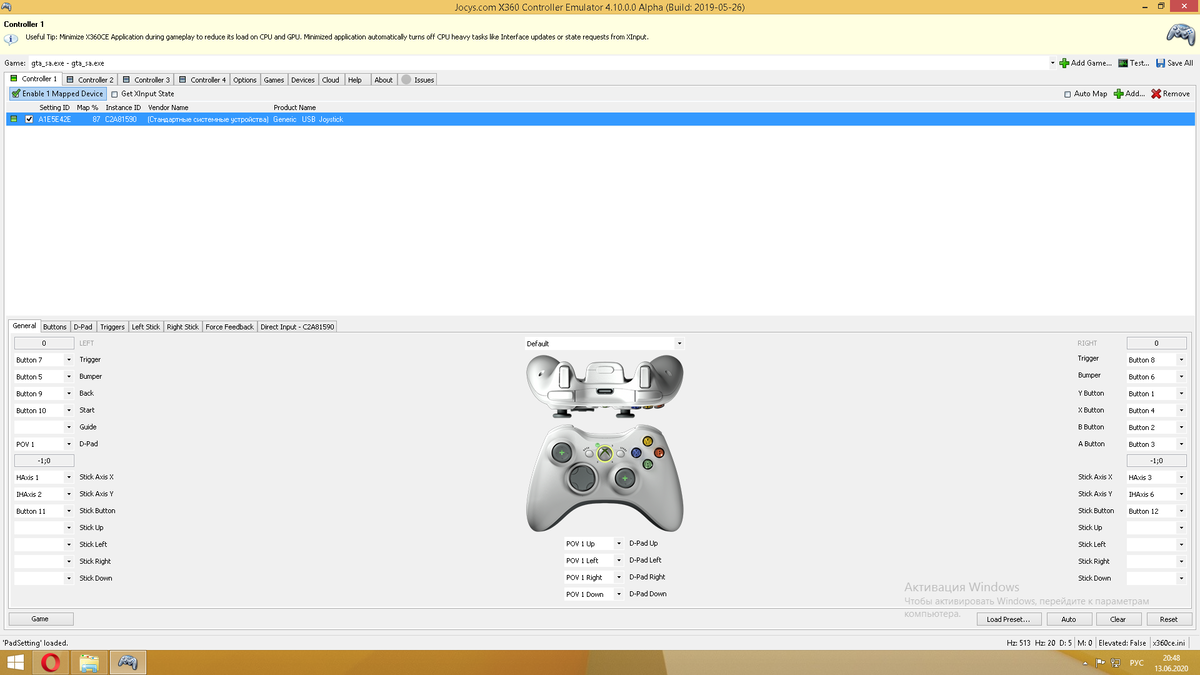
Task: Select the Generic USB Joystick device row
Action: [x=600, y=119]
